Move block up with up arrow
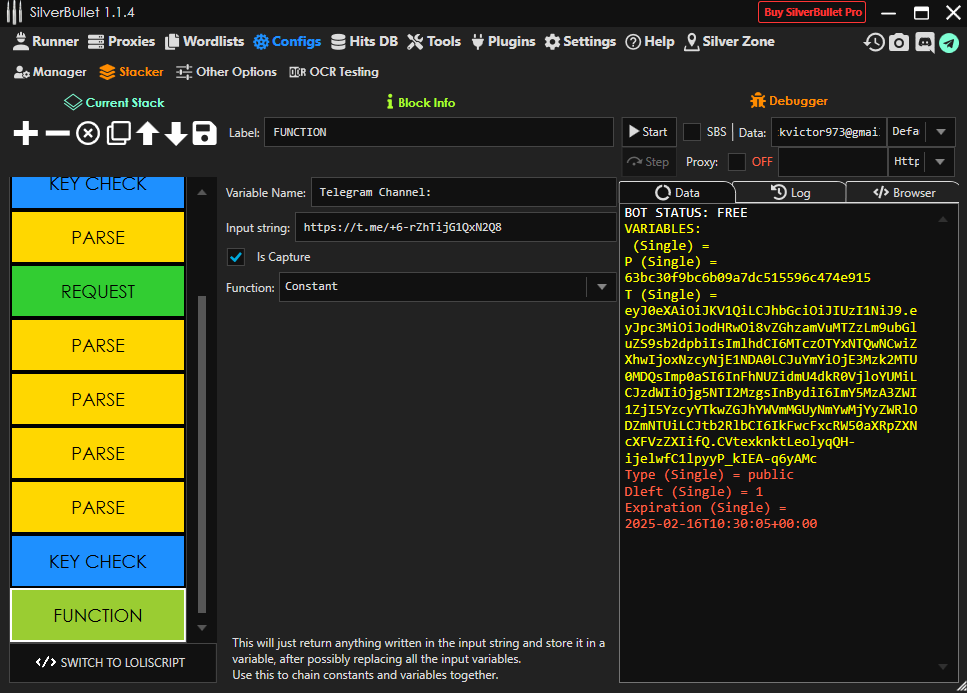 pyautogui.click(x=148, y=133)
